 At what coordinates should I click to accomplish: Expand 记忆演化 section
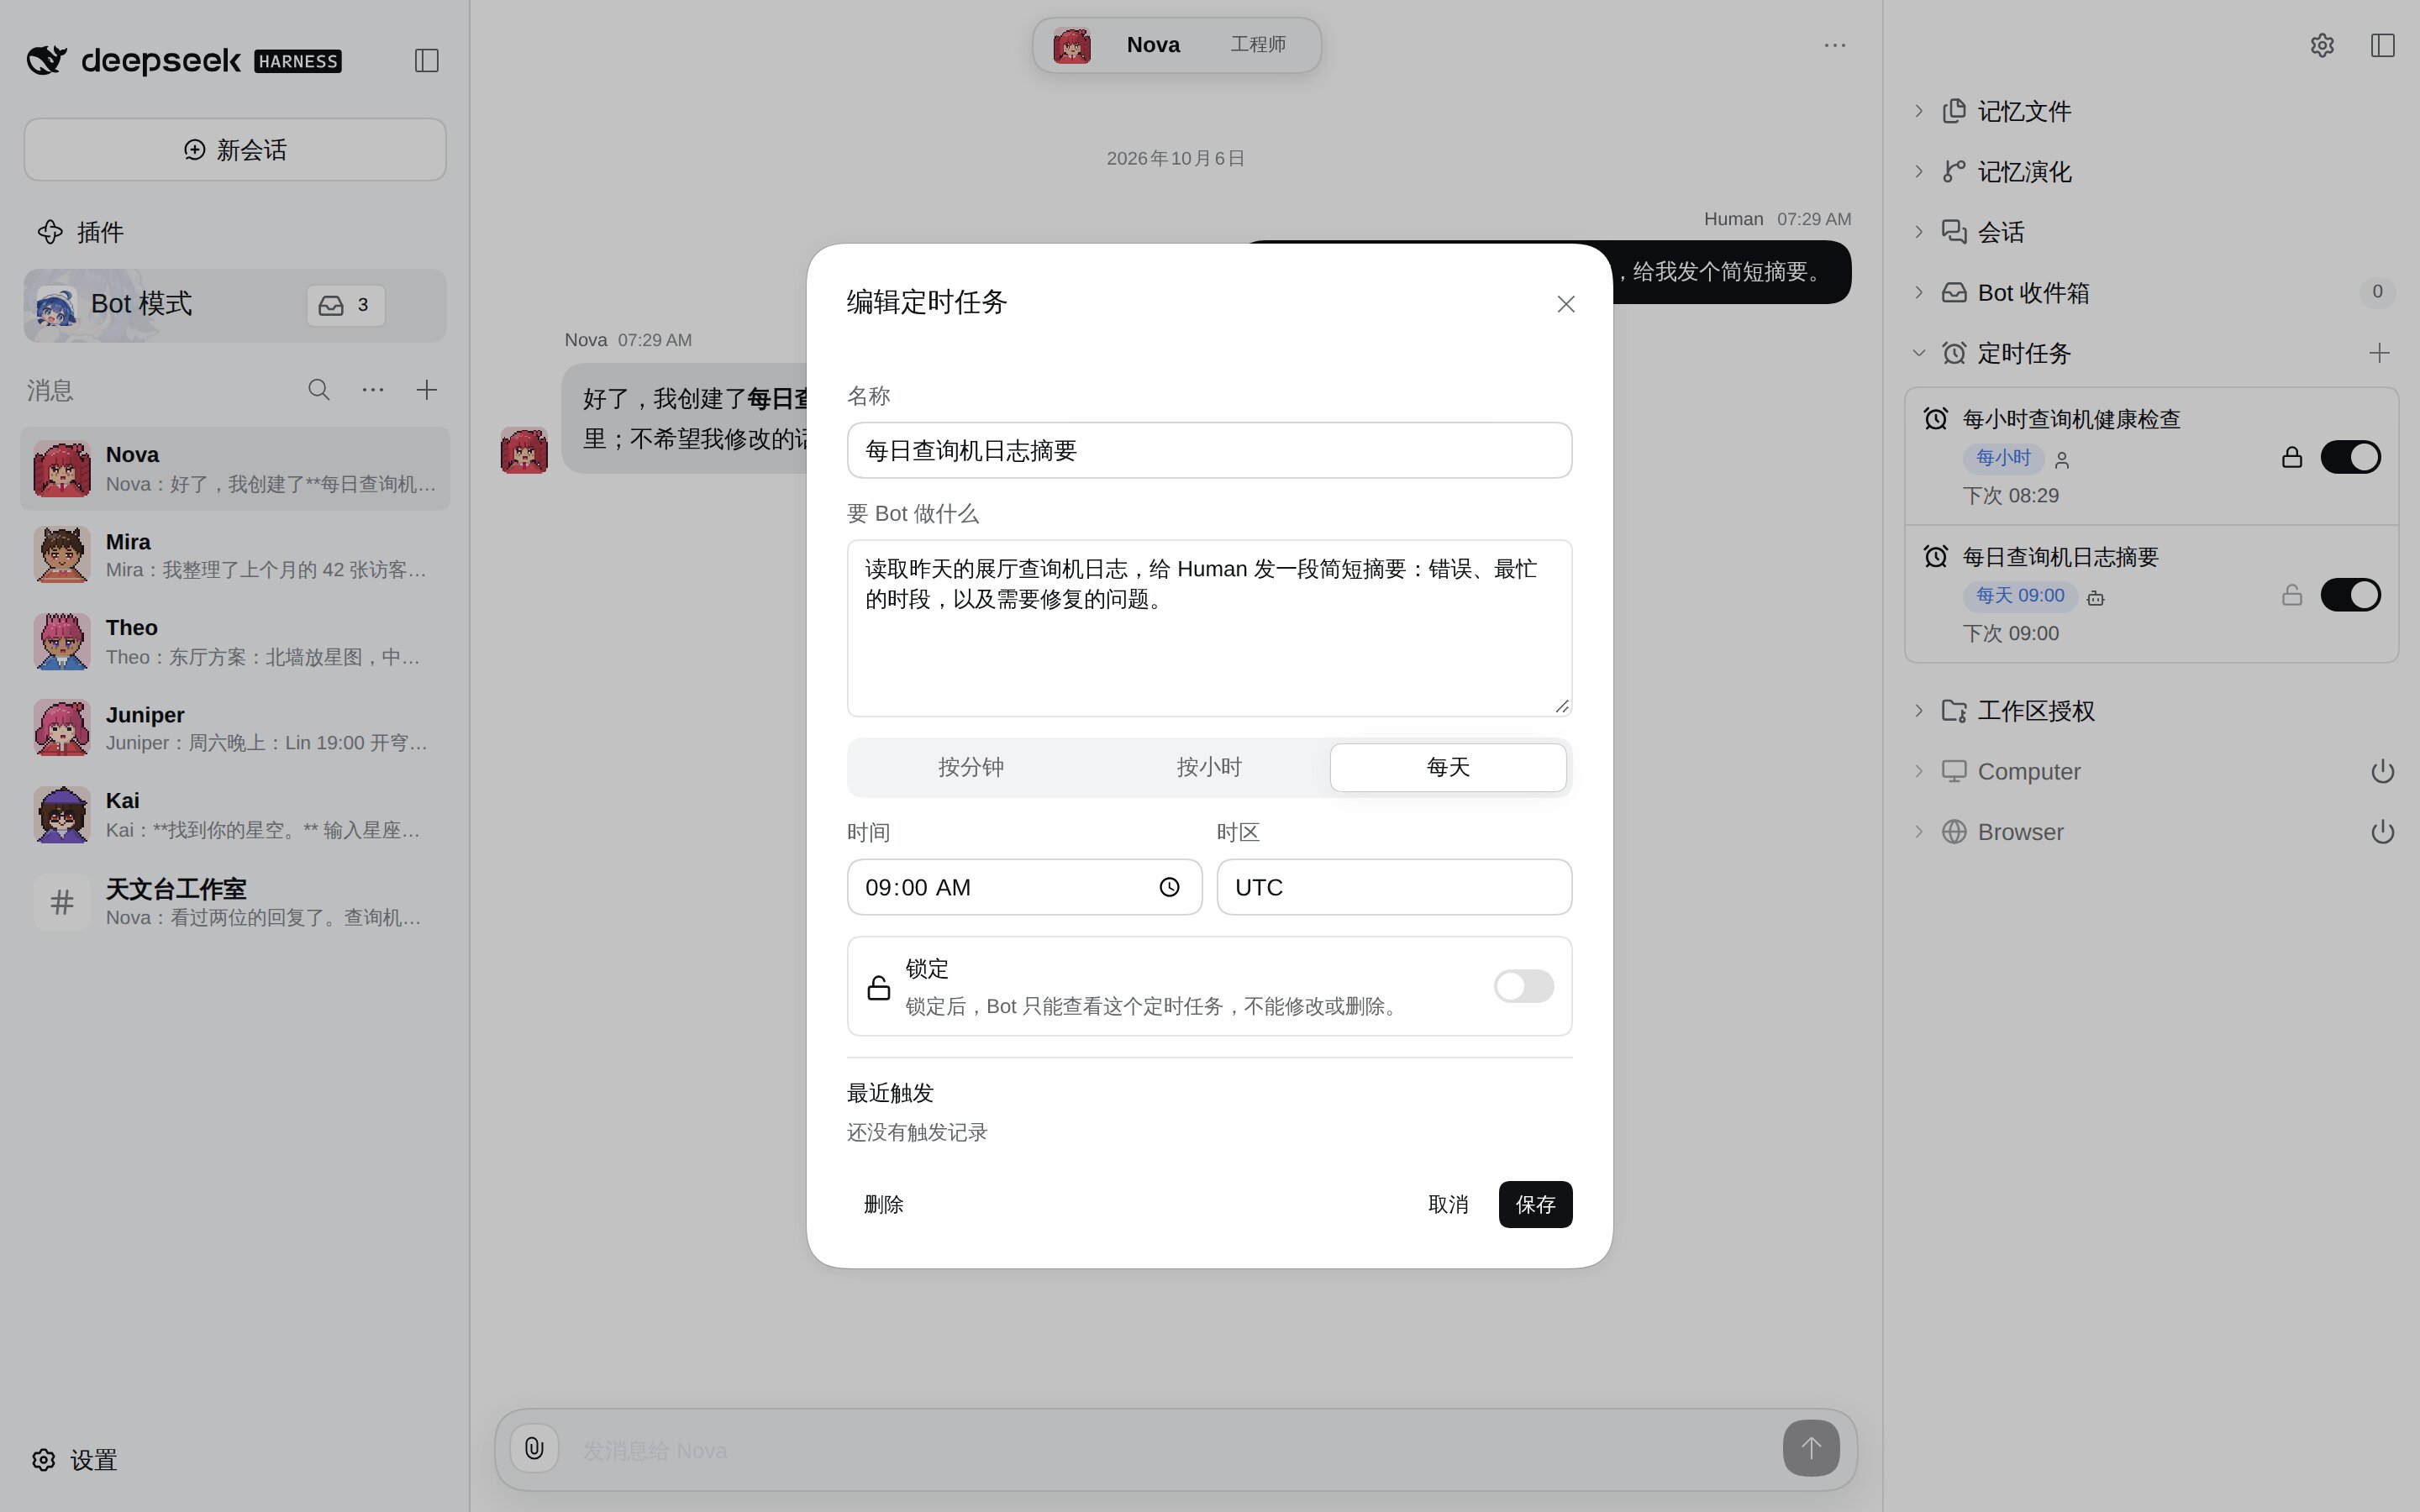coord(2152,172)
